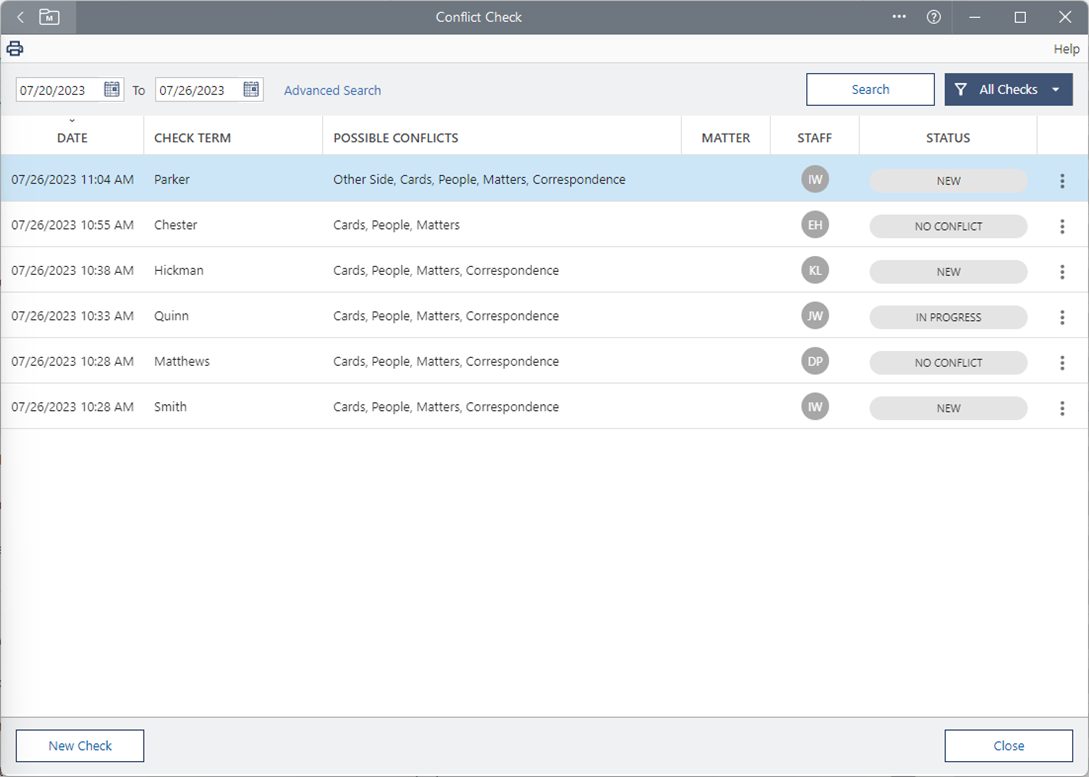Click the IW staff avatar on the Smith row

(814, 407)
